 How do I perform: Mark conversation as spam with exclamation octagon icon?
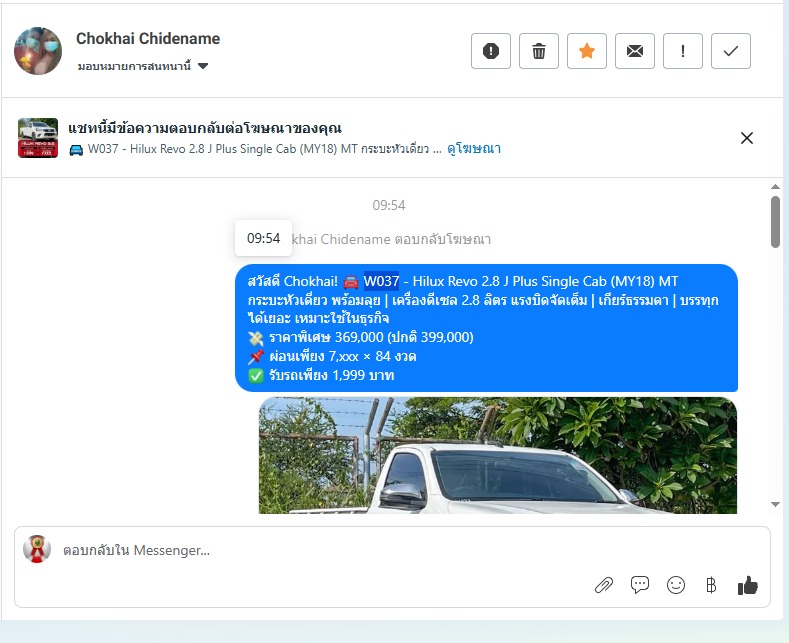pos(491,51)
